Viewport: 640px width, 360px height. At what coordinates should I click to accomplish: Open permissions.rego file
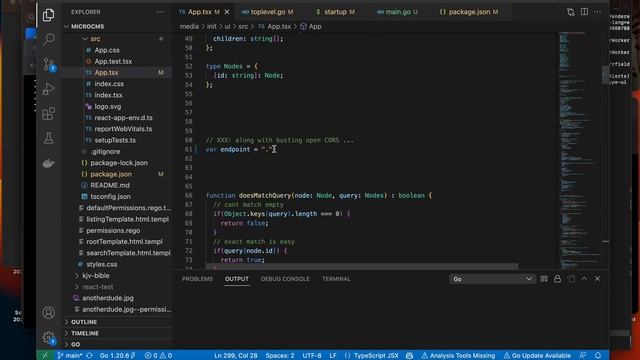click(113, 231)
